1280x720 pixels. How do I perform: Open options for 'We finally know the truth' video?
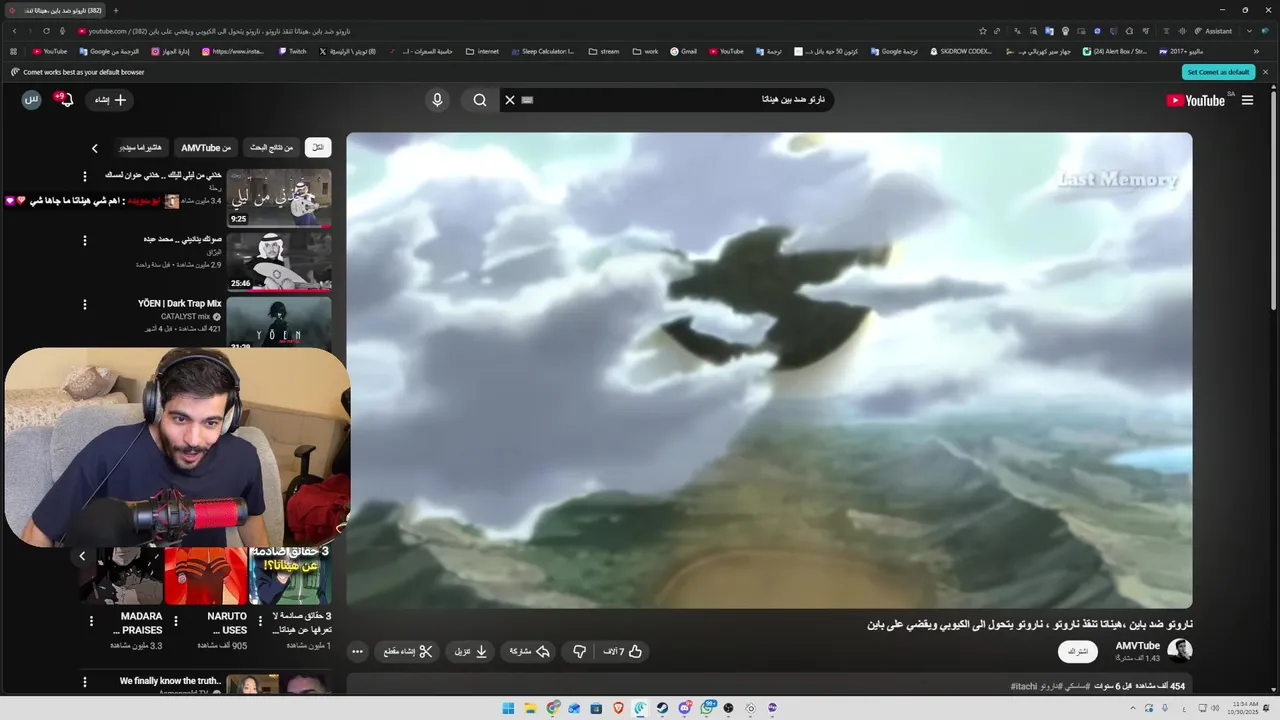click(x=85, y=683)
